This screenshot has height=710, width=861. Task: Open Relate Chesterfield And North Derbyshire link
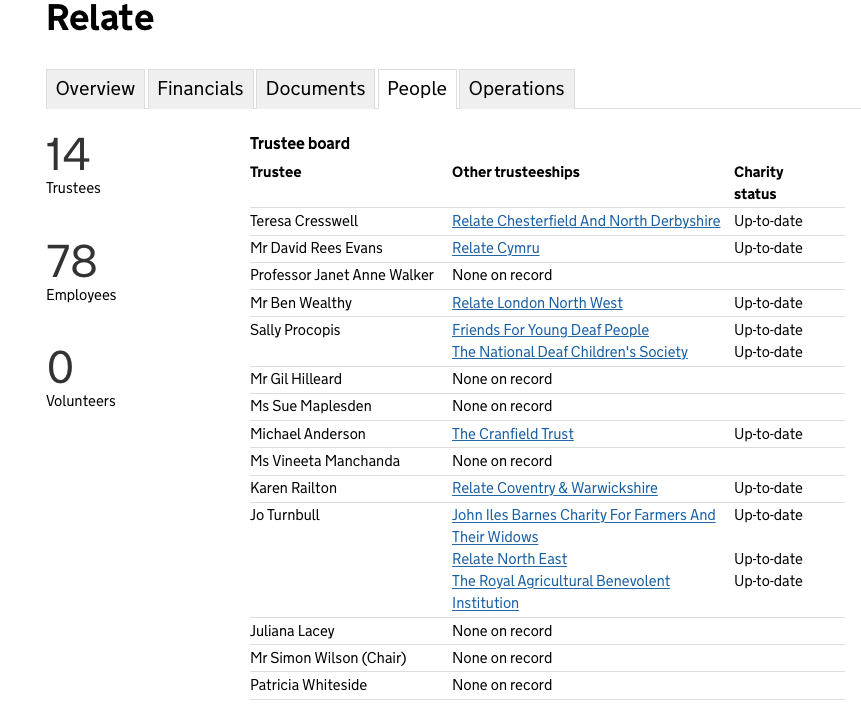click(x=585, y=221)
